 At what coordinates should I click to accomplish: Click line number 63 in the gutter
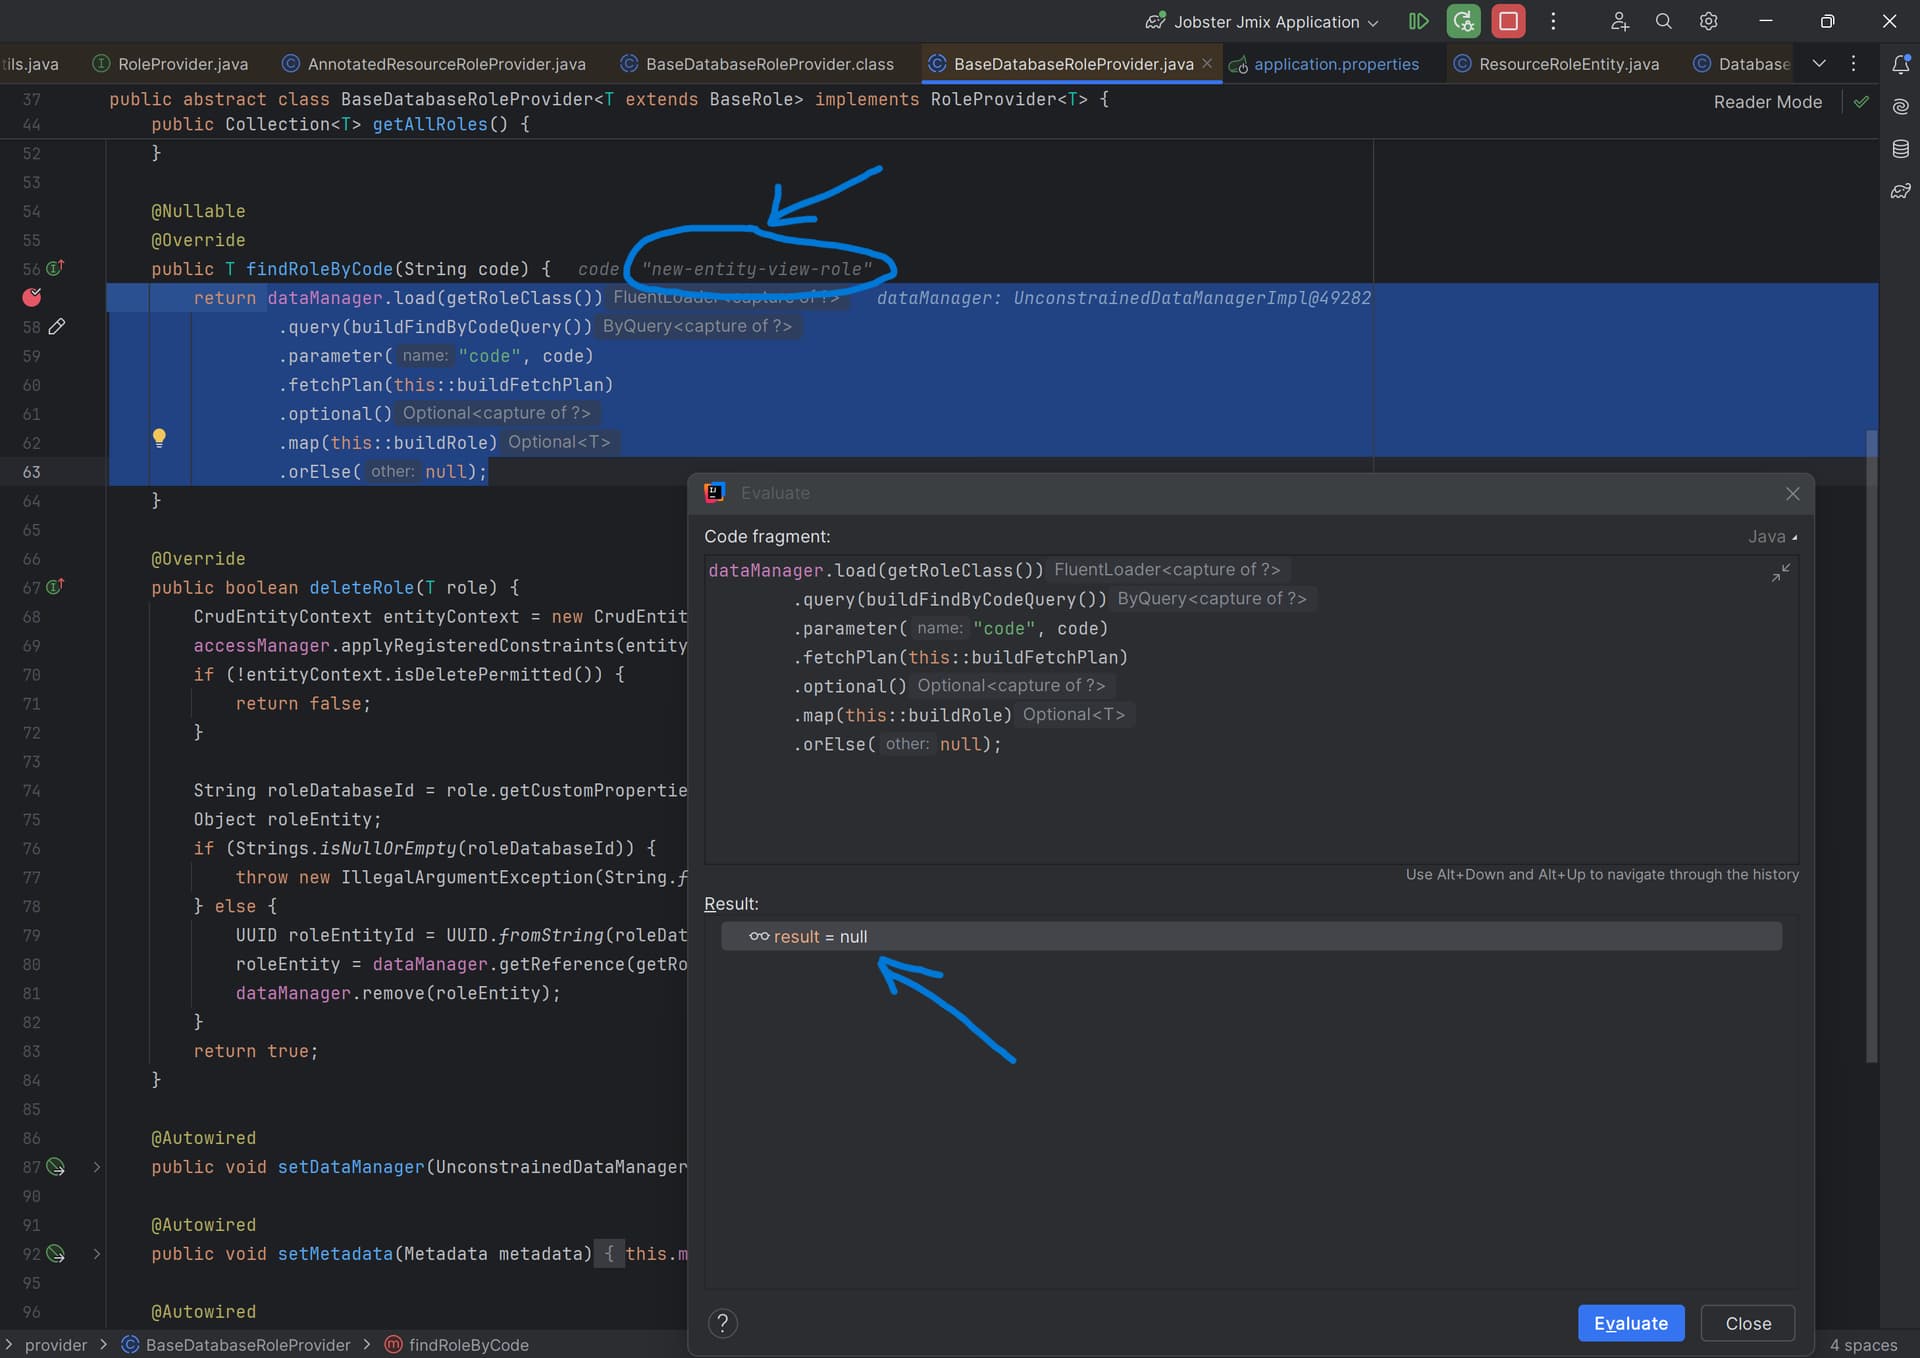click(32, 472)
